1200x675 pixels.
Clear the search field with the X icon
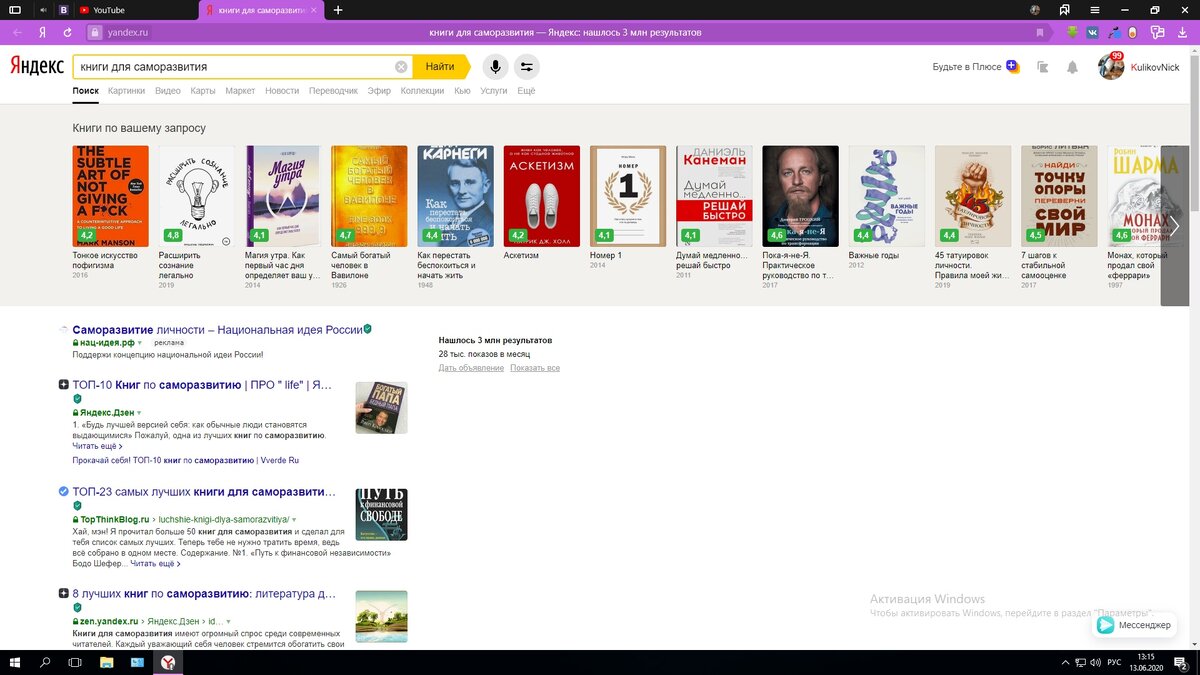click(x=401, y=67)
